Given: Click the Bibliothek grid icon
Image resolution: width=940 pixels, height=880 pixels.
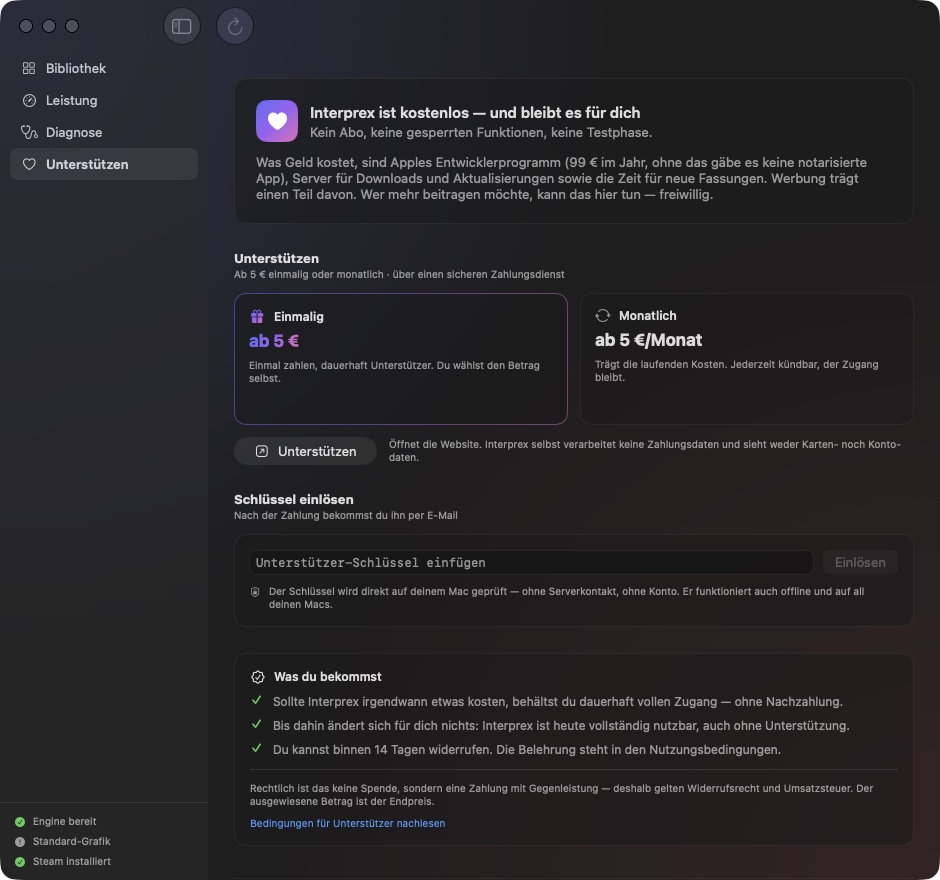Looking at the screenshot, I should pyautogui.click(x=29, y=68).
